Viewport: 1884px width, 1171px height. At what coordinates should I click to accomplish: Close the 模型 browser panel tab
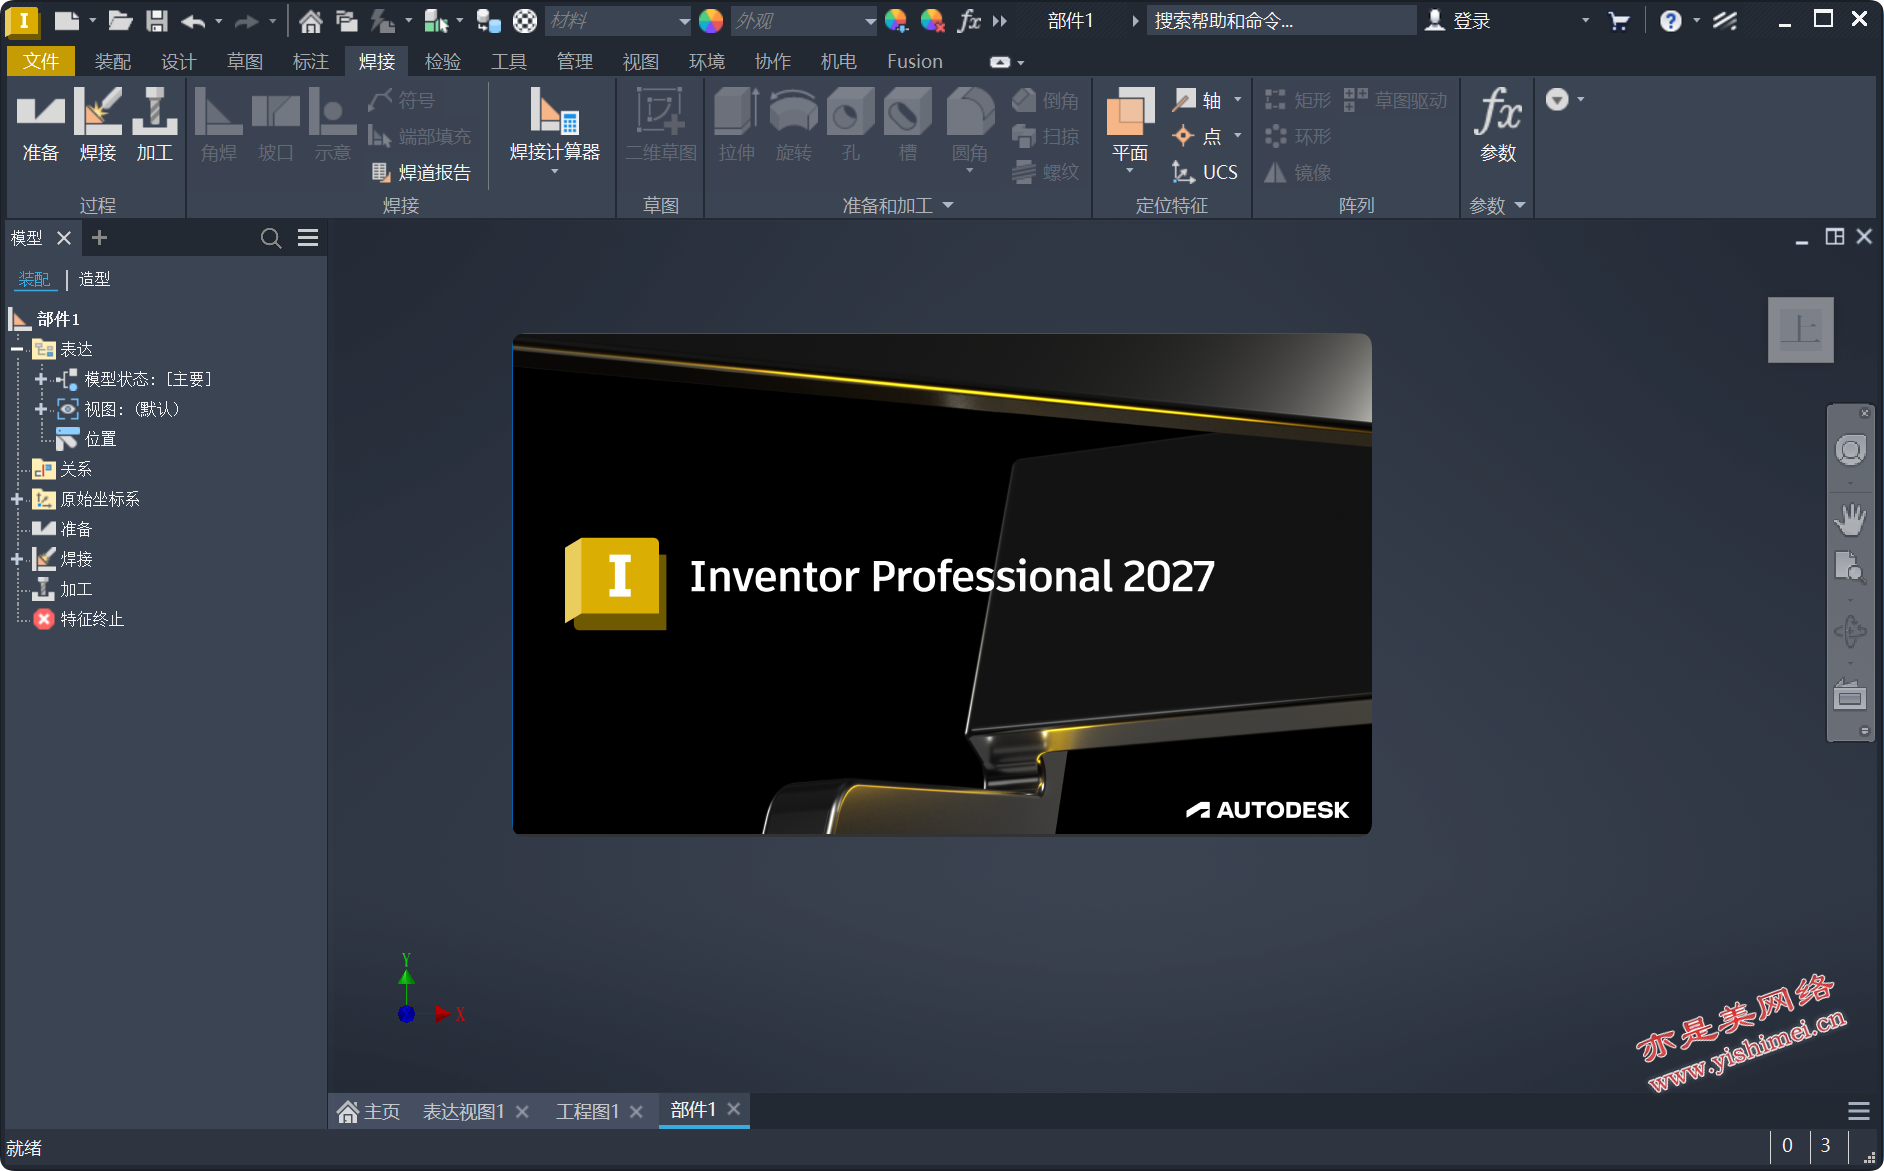pos(64,238)
